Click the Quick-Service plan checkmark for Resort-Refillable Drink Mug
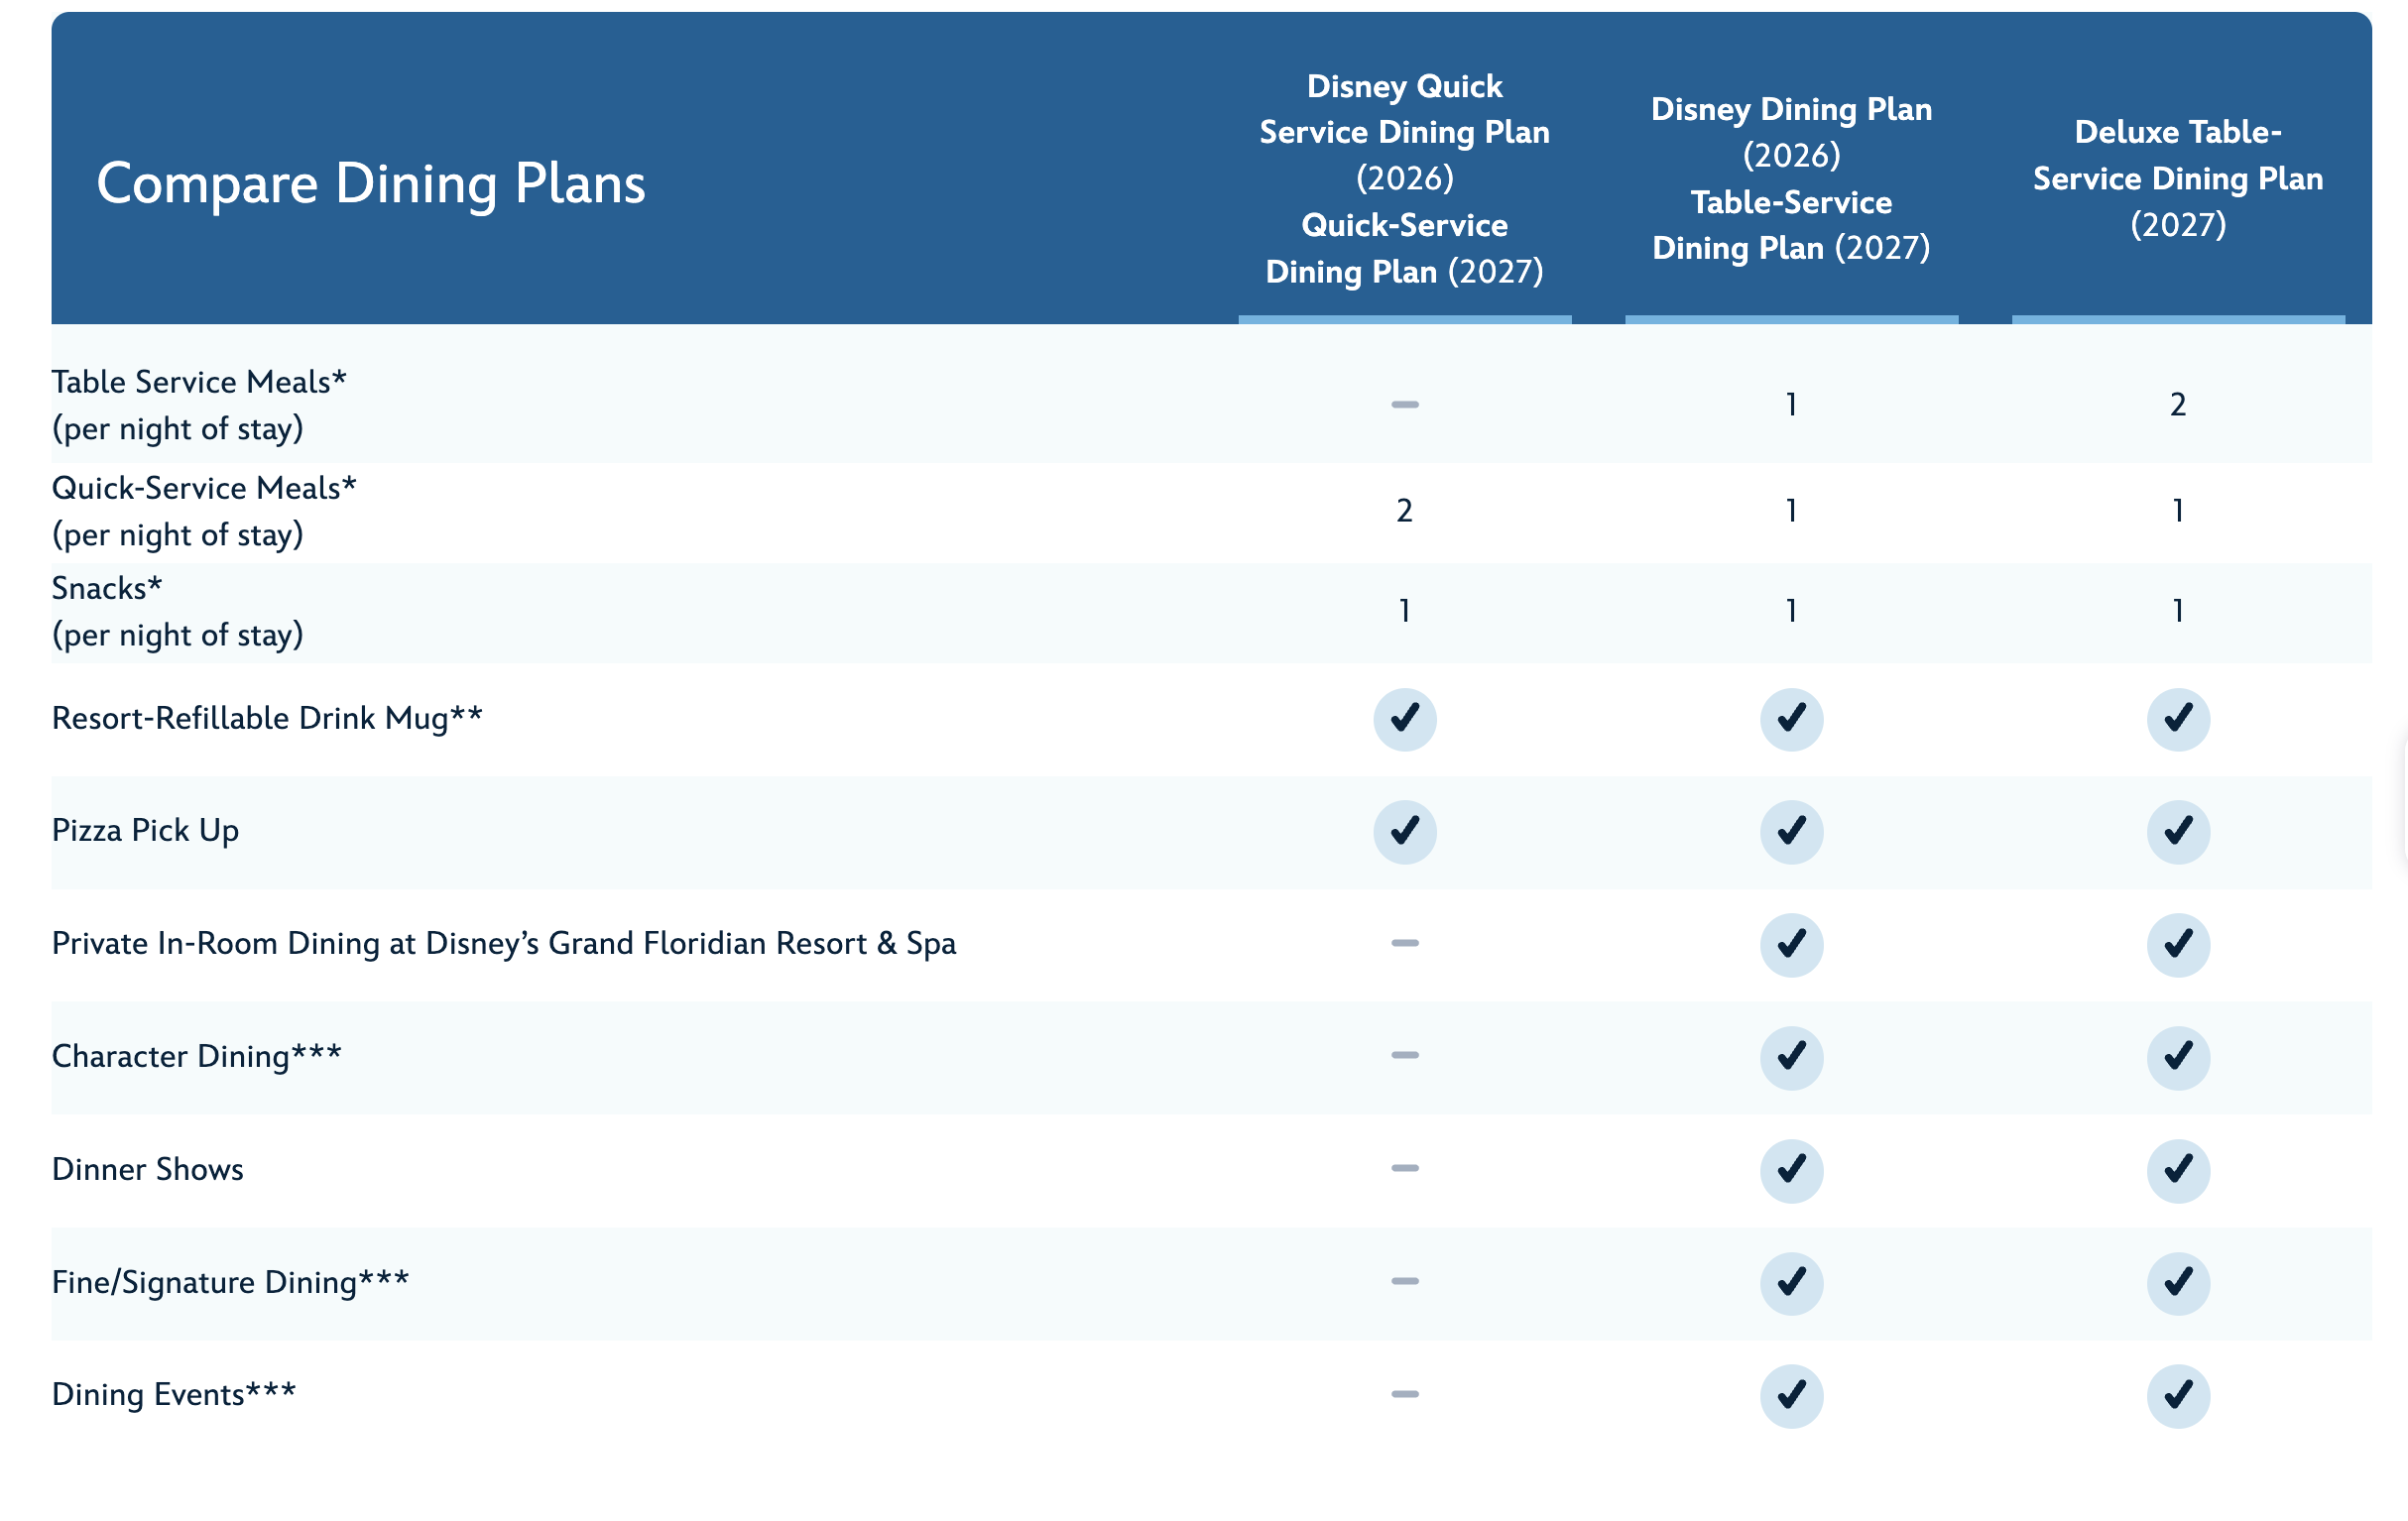Viewport: 2408px width, 1521px height. coord(1404,719)
